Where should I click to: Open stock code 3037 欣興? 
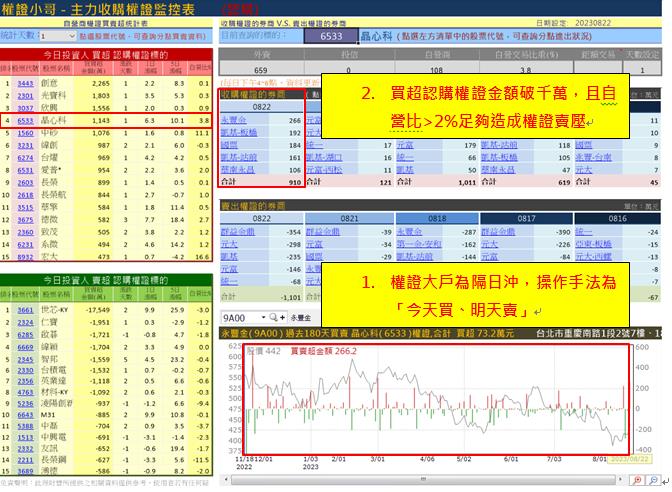point(25,108)
